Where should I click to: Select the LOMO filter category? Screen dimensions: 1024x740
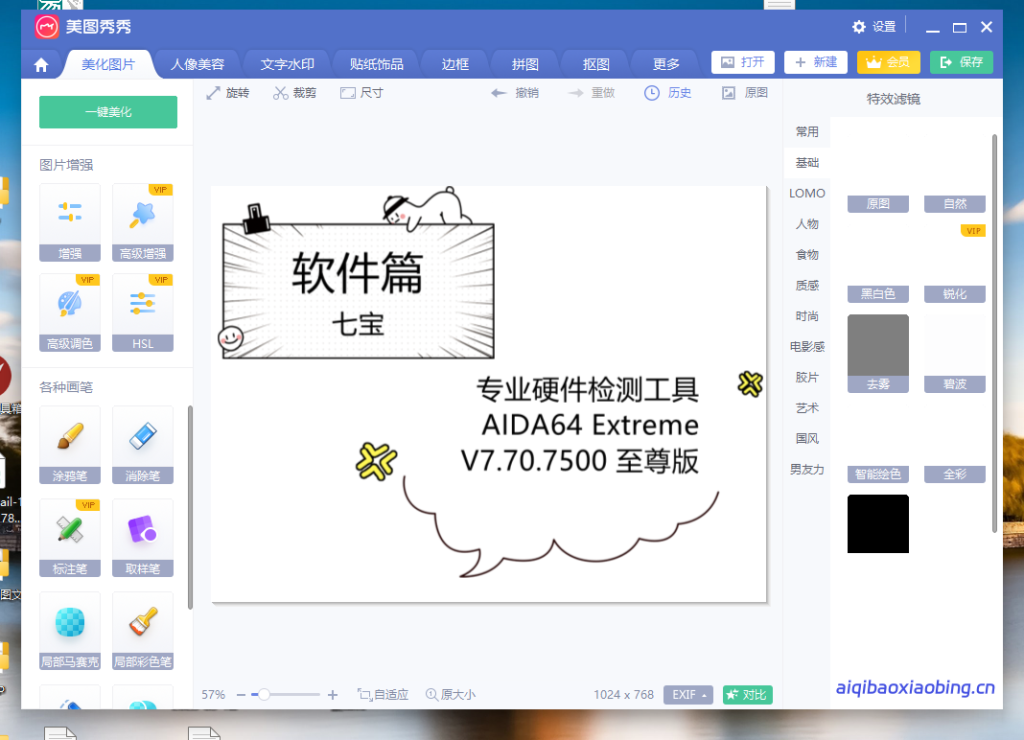(x=807, y=193)
